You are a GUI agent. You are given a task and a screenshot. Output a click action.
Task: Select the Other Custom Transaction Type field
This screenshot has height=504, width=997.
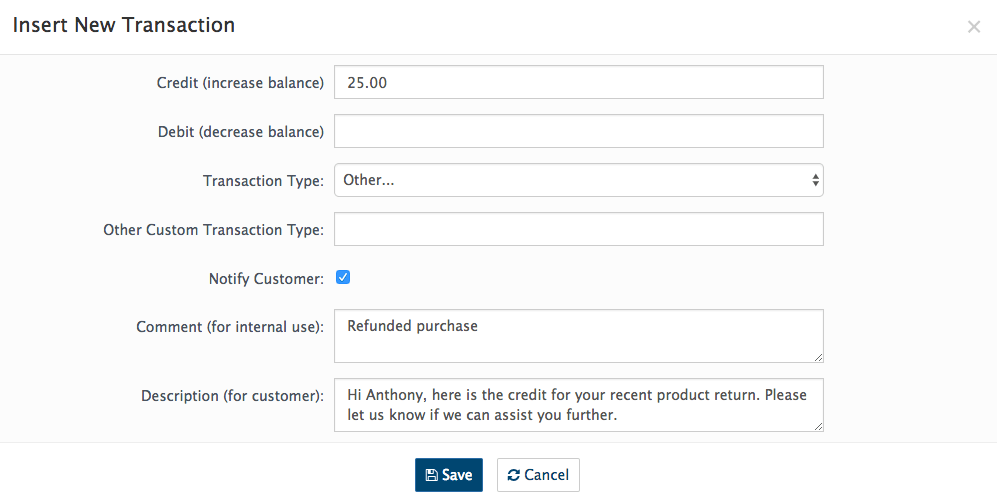click(x=579, y=229)
